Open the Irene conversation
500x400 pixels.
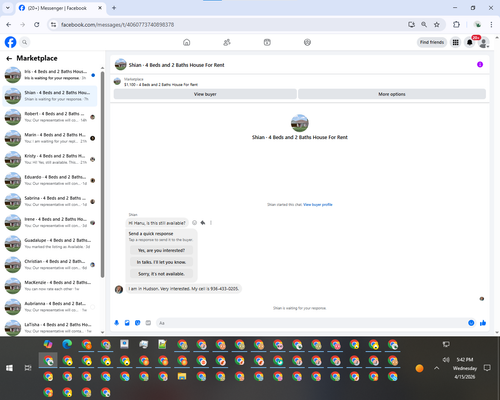[50, 222]
